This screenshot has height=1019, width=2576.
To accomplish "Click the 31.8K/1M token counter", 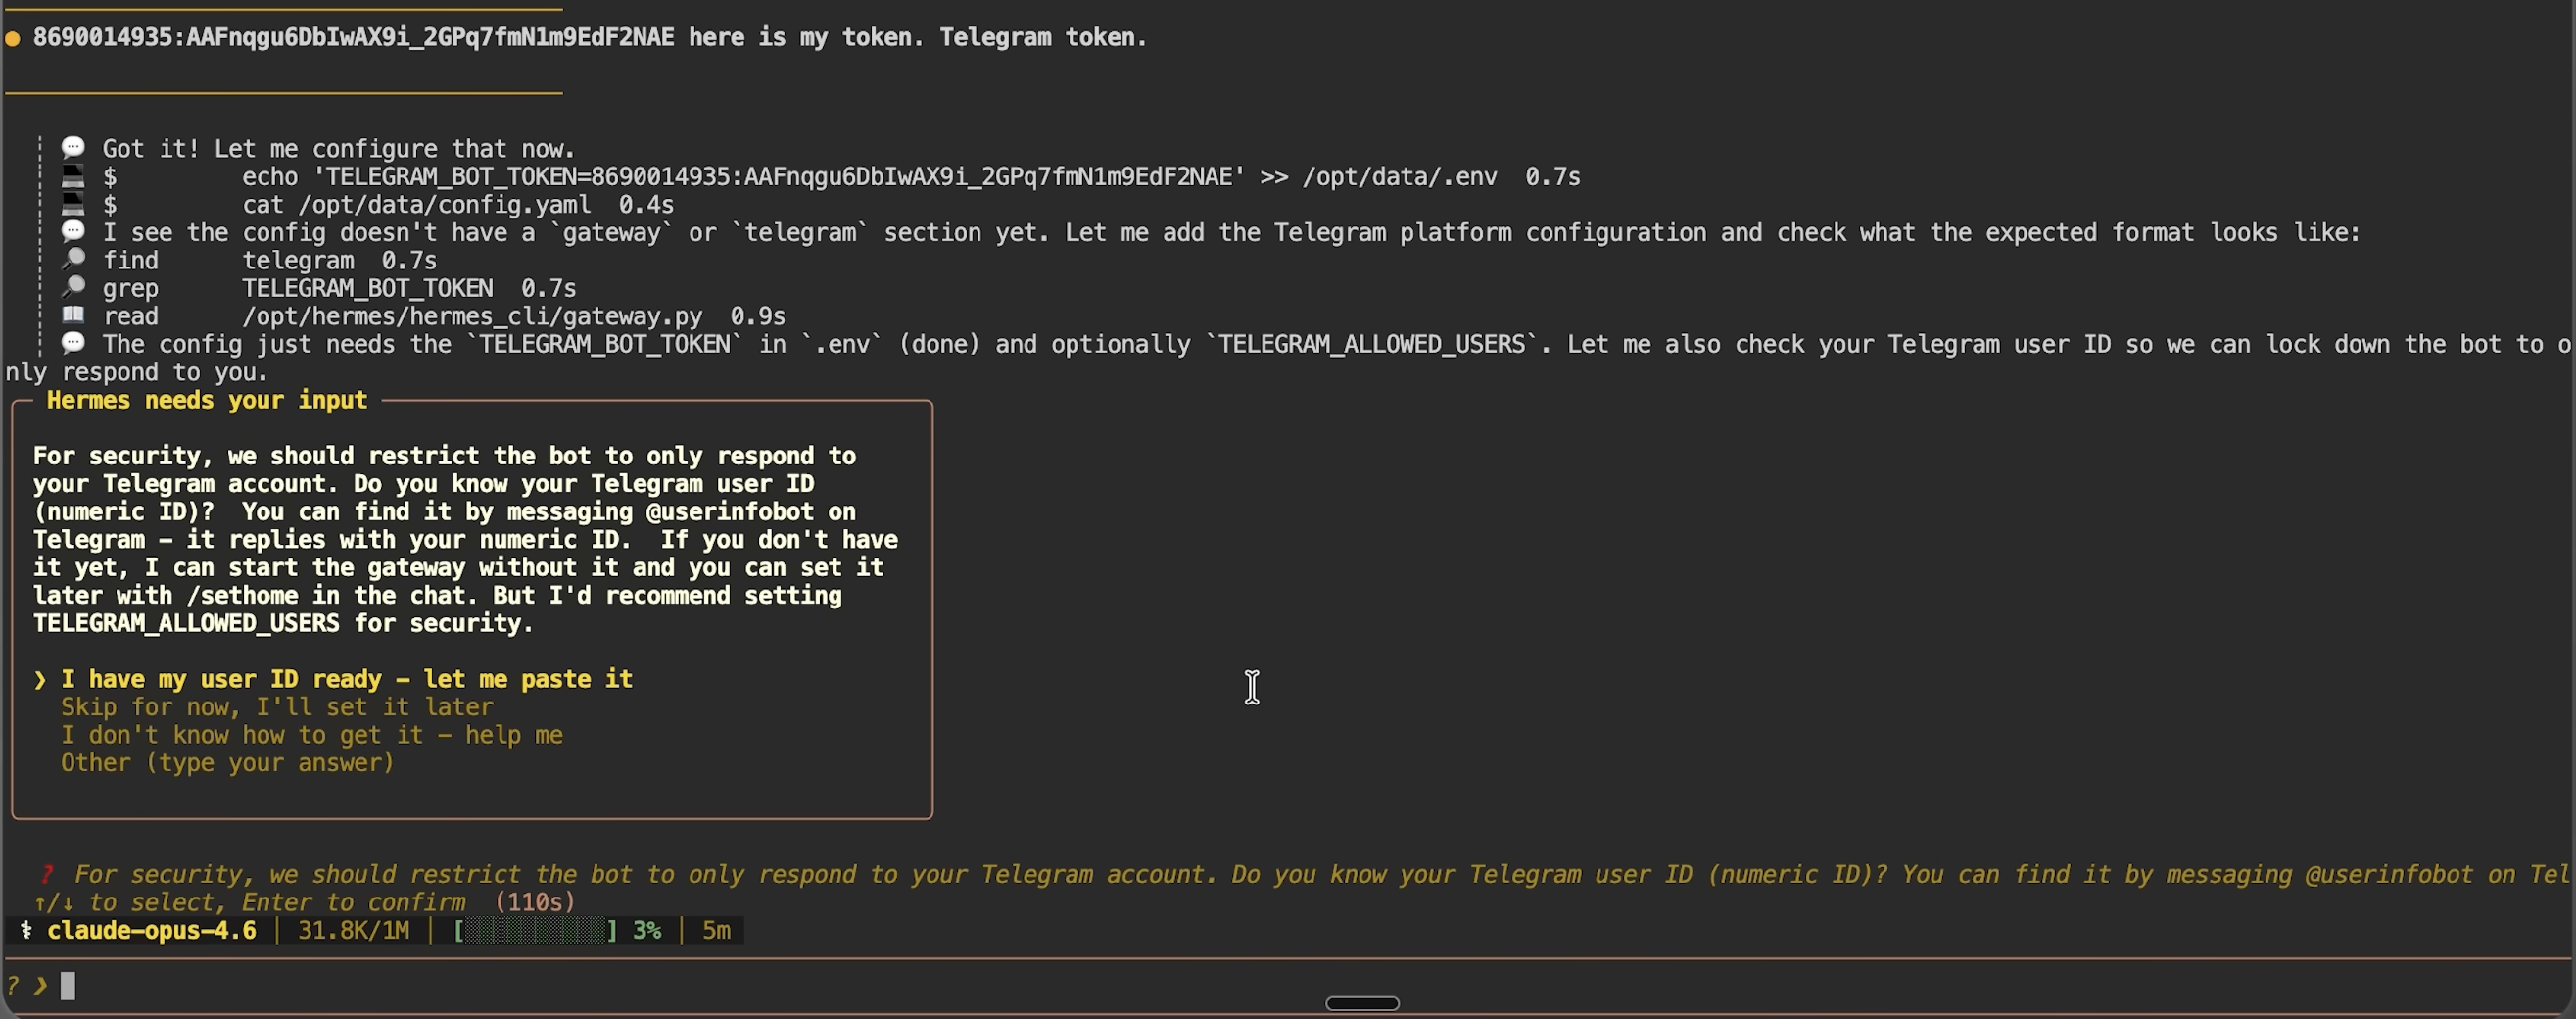I will pos(353,931).
